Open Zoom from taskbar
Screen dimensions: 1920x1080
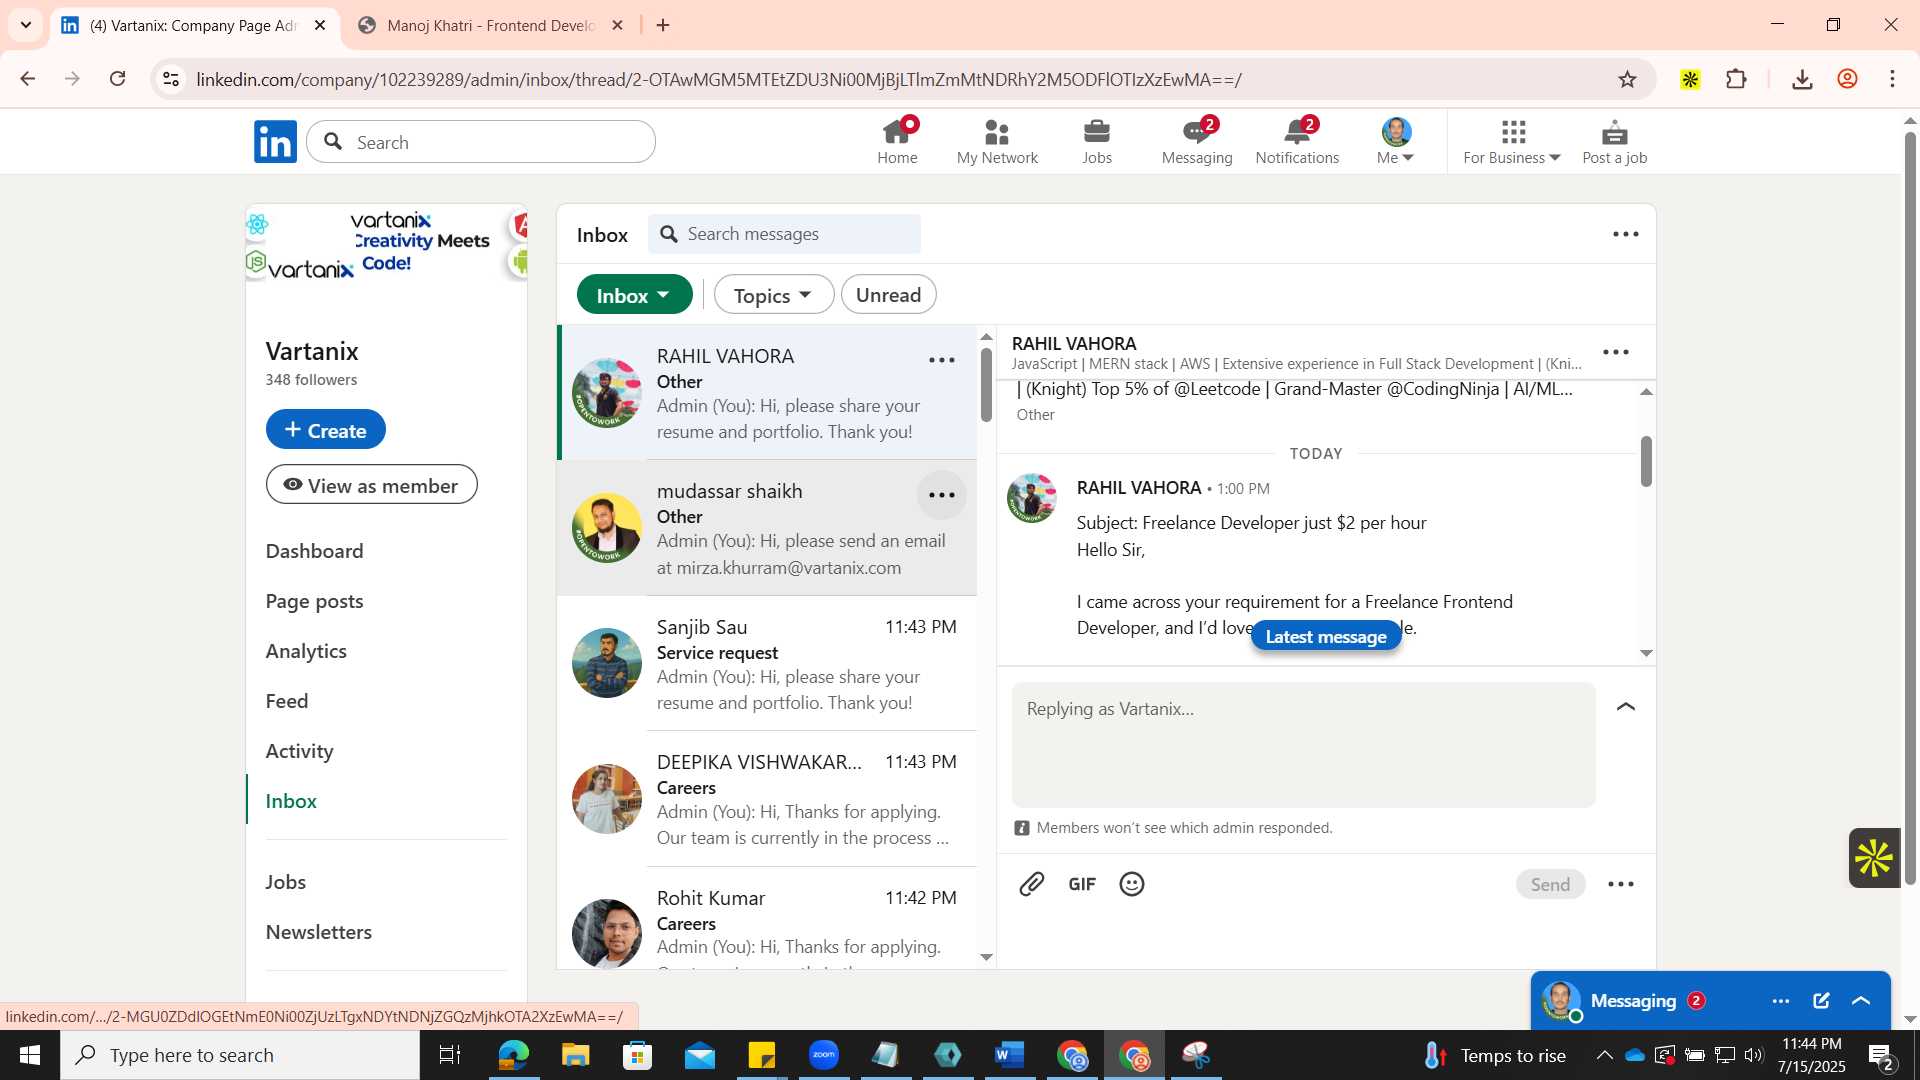click(x=824, y=1055)
